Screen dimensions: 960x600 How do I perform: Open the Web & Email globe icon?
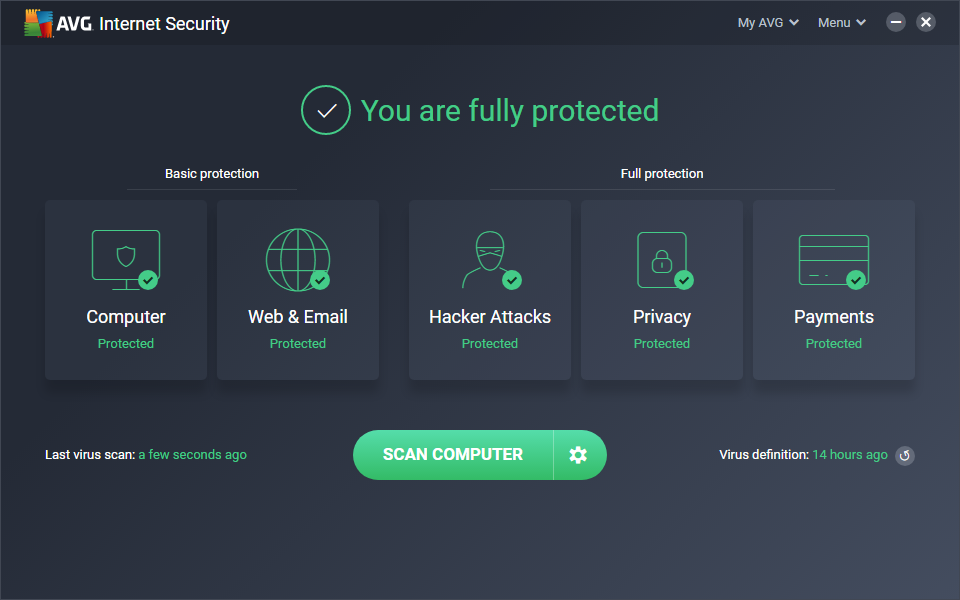(298, 260)
